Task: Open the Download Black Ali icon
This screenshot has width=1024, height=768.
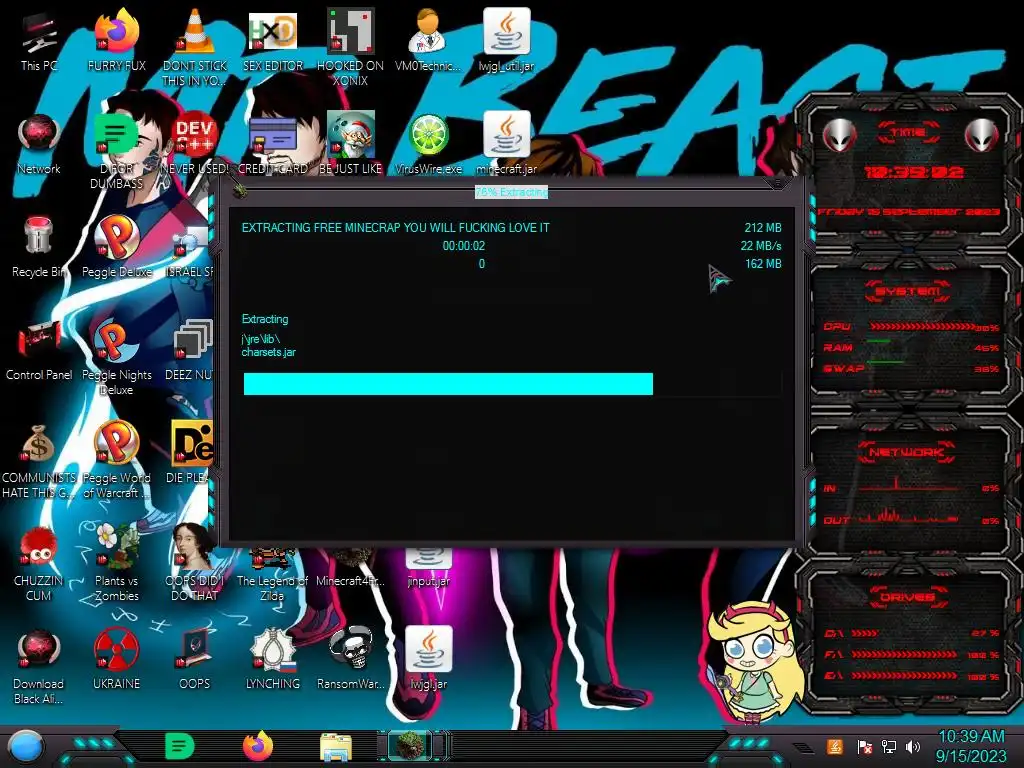Action: (39, 667)
